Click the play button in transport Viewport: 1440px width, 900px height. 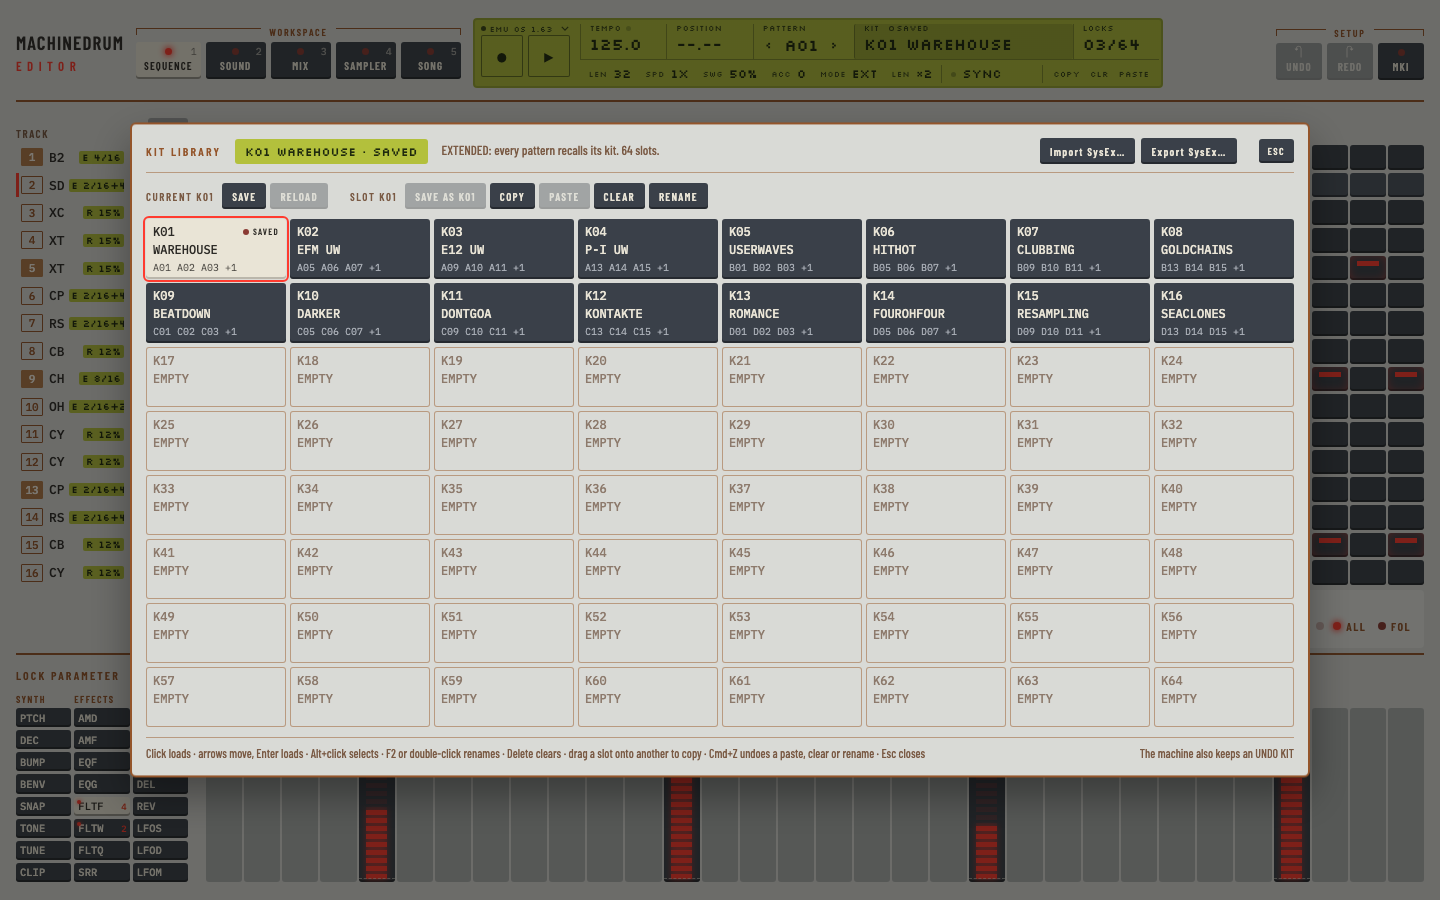pyautogui.click(x=547, y=57)
